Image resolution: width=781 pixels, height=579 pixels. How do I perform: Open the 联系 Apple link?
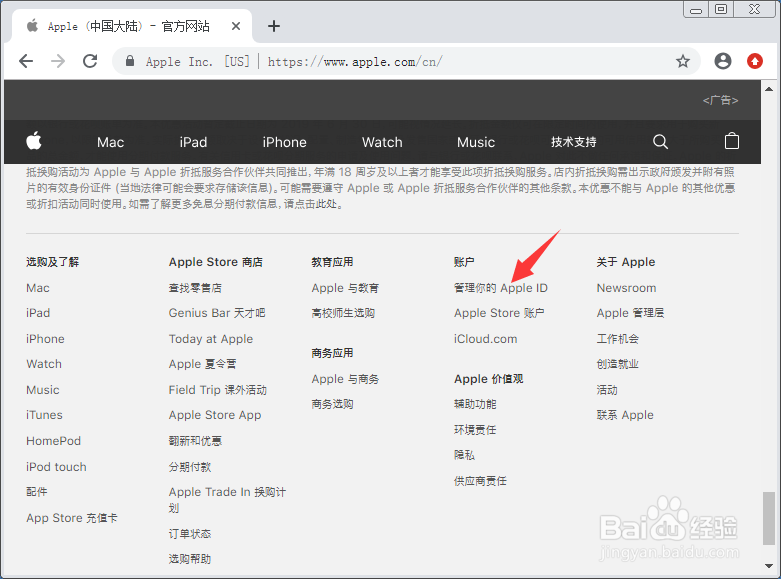[625, 415]
